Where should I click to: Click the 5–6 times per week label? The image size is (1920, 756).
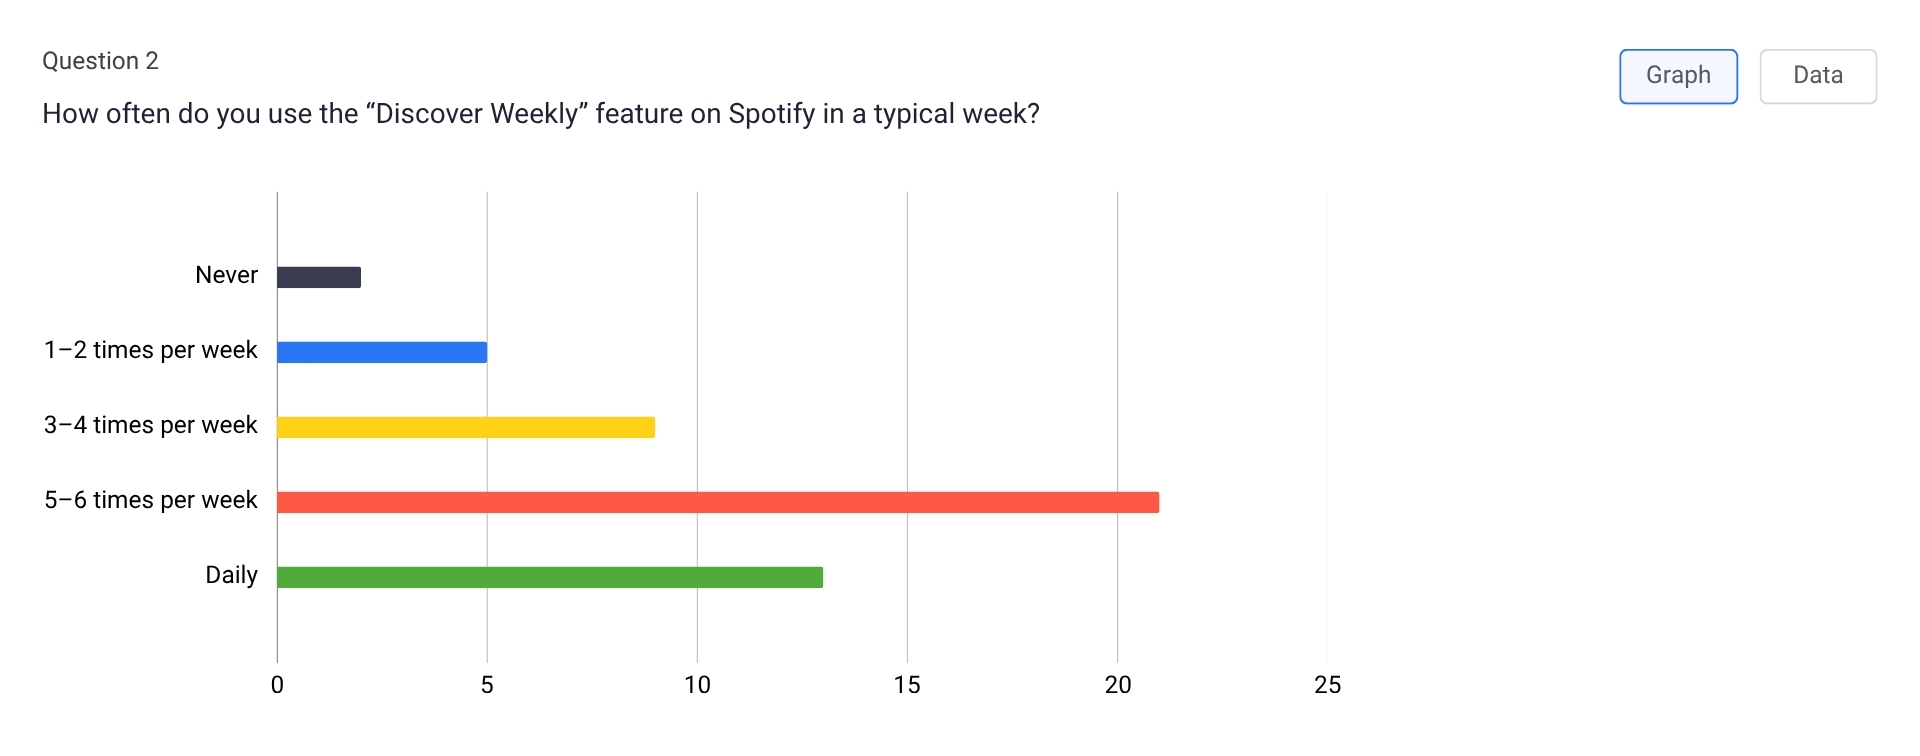[x=150, y=500]
